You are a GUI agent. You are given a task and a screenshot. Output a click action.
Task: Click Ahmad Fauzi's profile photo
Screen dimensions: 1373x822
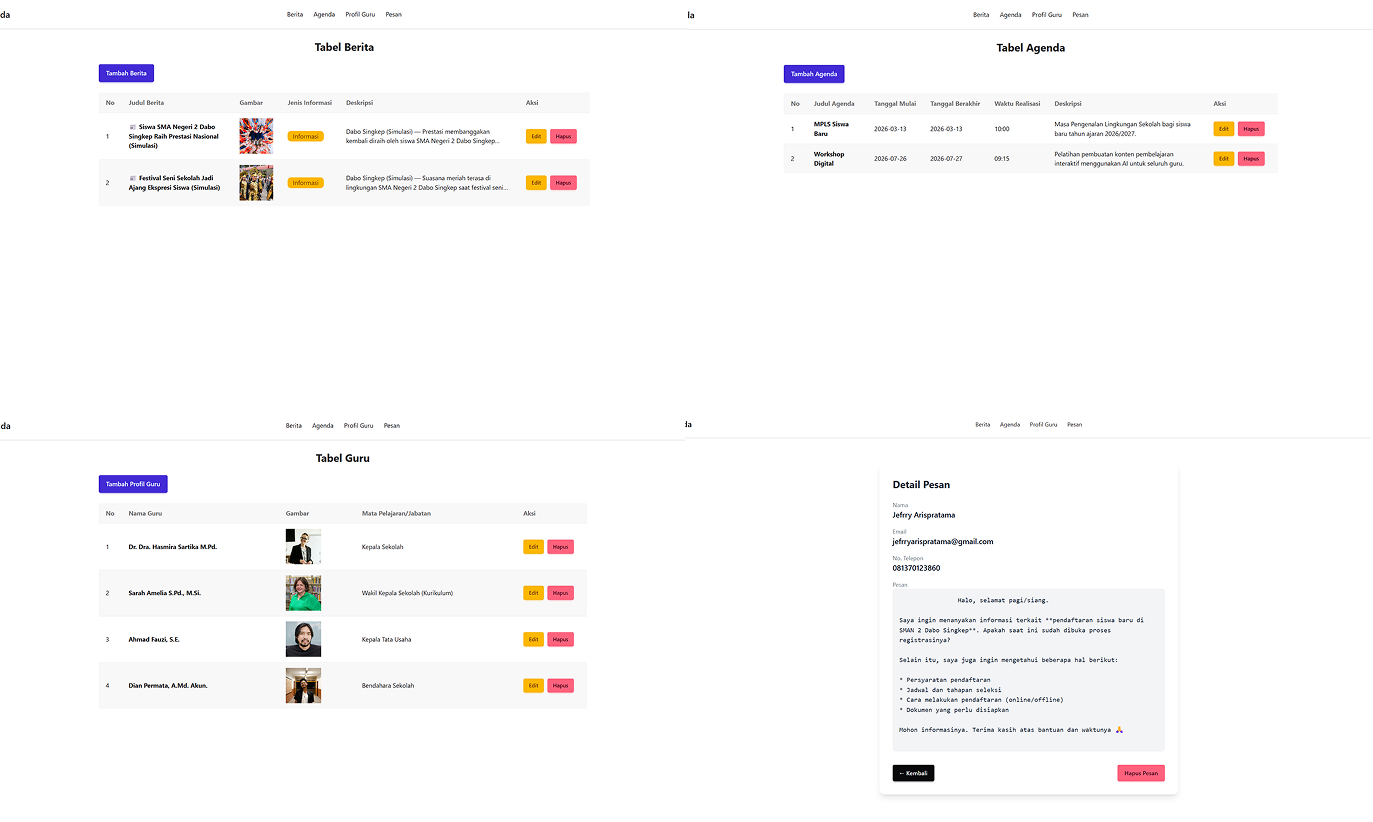(x=303, y=639)
